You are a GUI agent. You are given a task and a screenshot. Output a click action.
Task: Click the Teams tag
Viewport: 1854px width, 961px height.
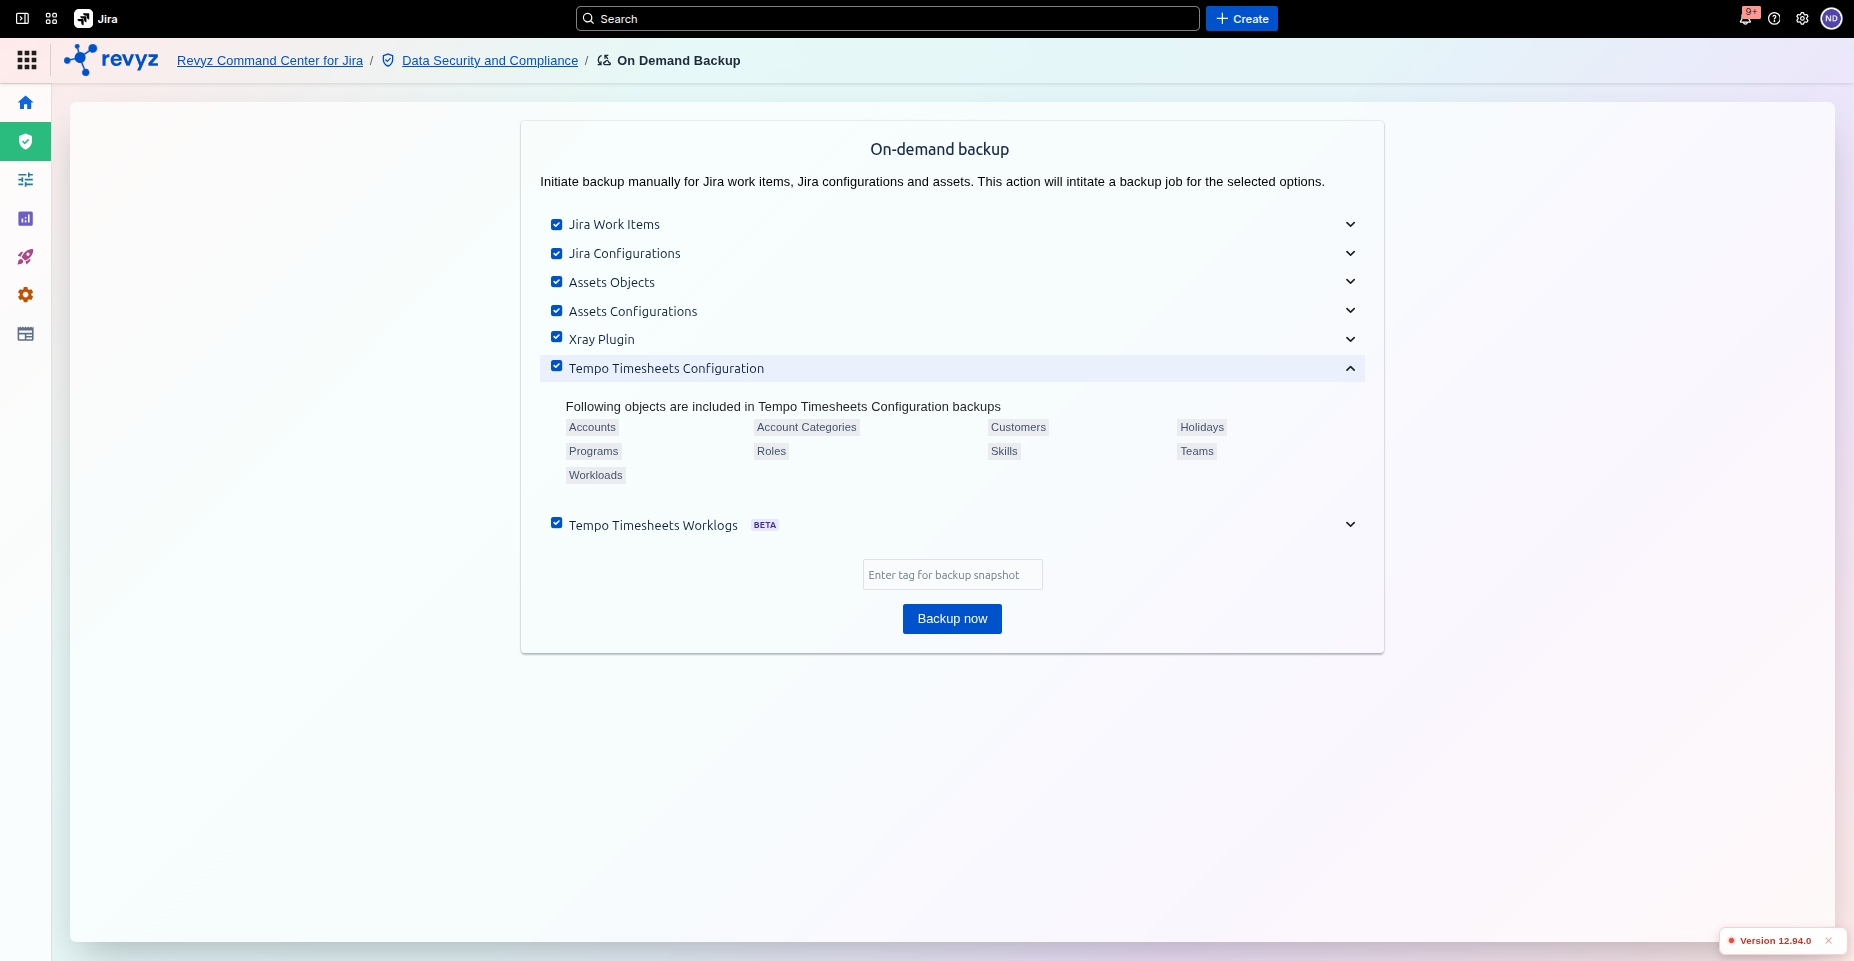click(1197, 451)
